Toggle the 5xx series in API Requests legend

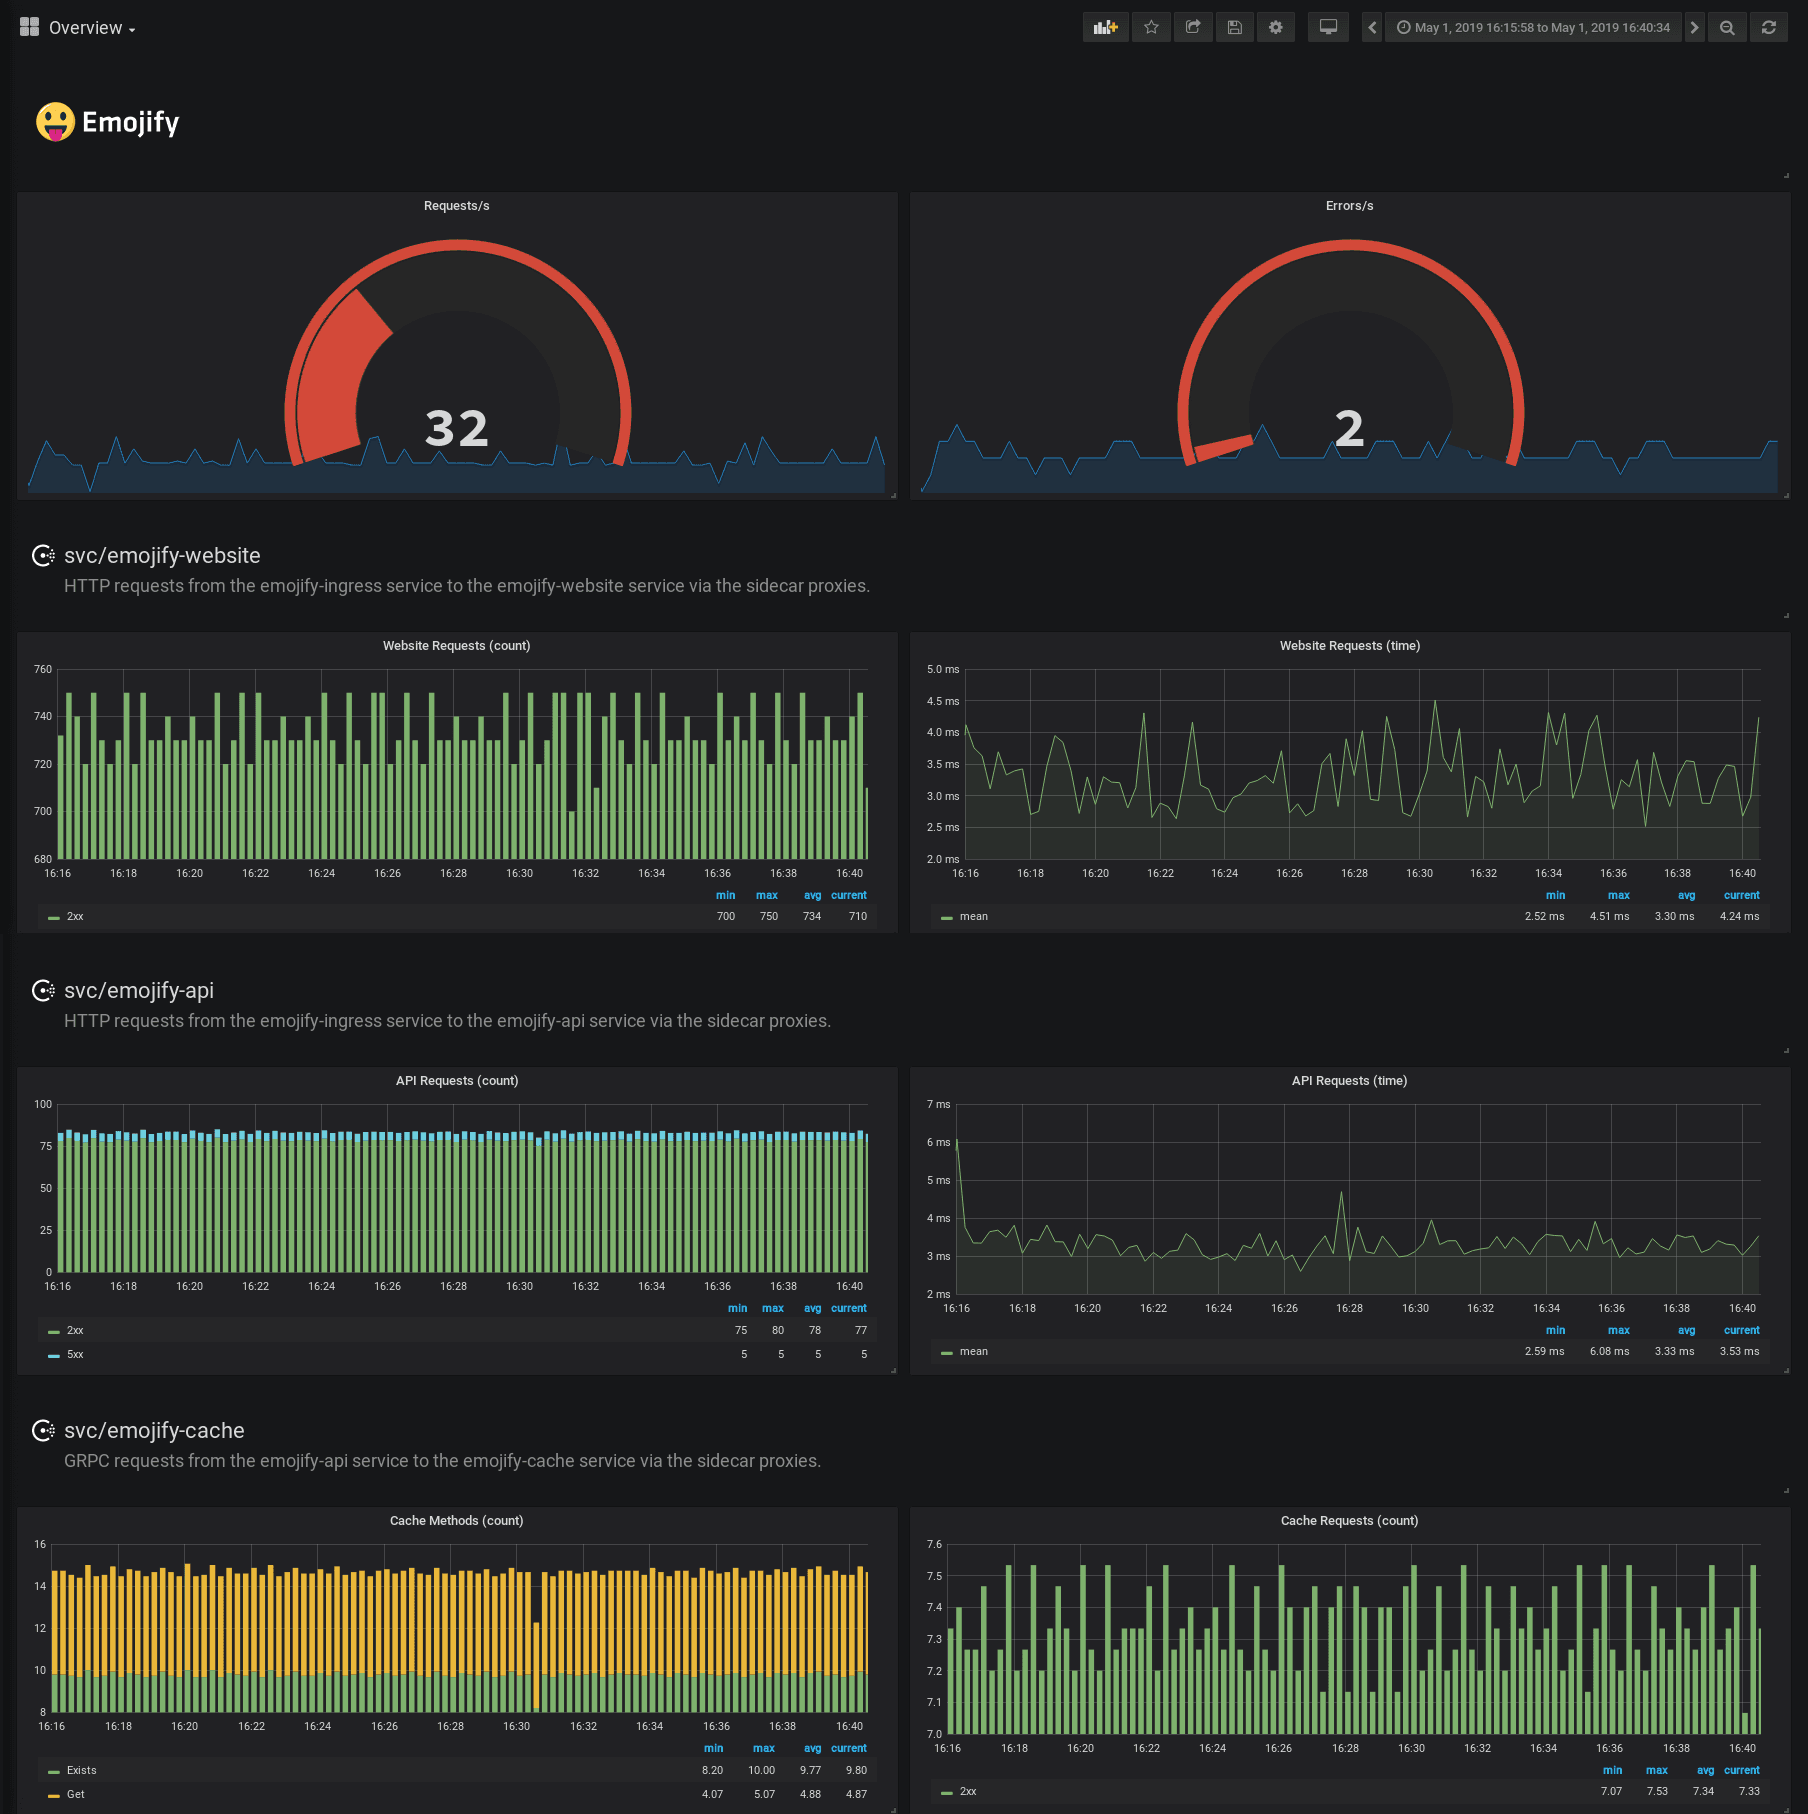(74, 1354)
